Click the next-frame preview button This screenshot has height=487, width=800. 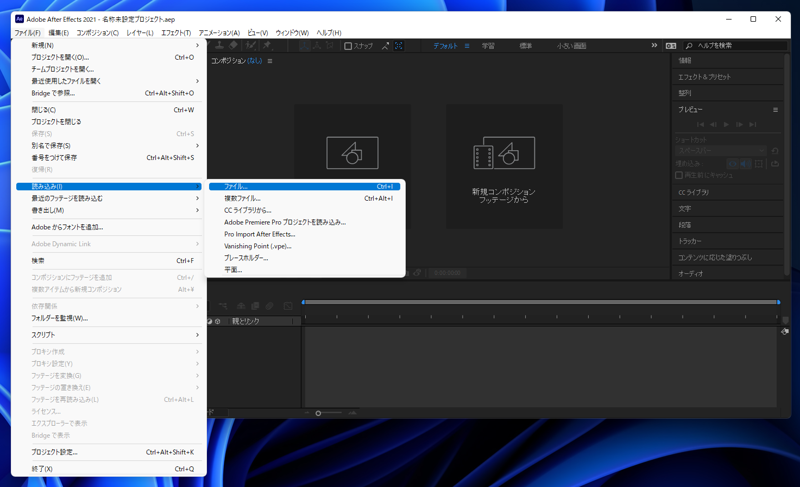(739, 124)
